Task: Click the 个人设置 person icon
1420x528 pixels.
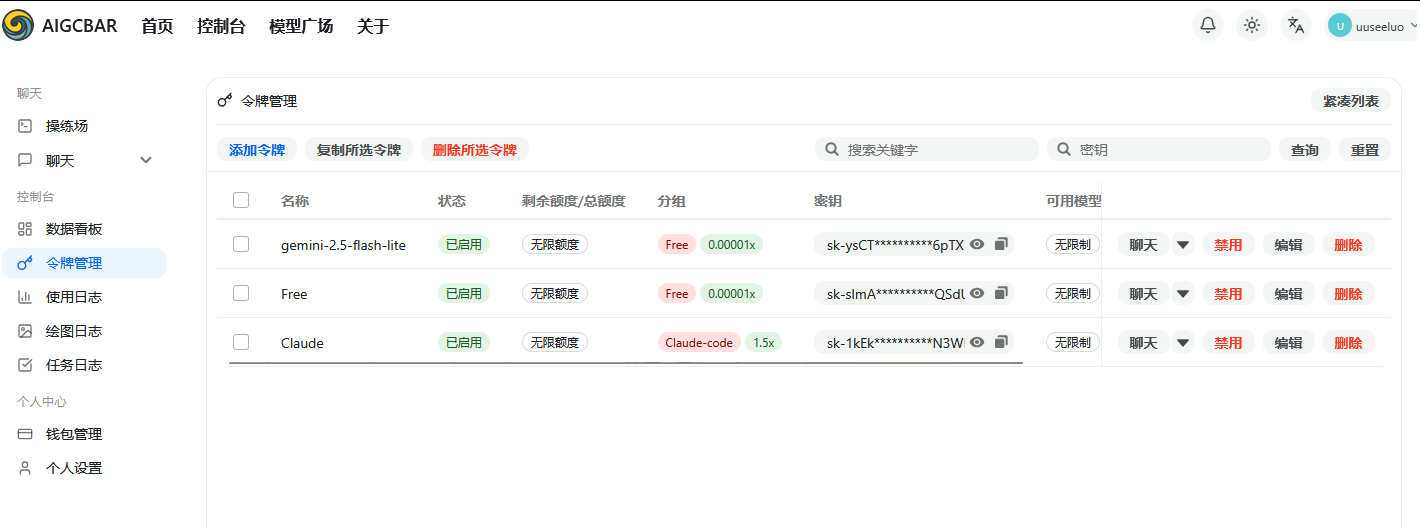Action: (25, 468)
